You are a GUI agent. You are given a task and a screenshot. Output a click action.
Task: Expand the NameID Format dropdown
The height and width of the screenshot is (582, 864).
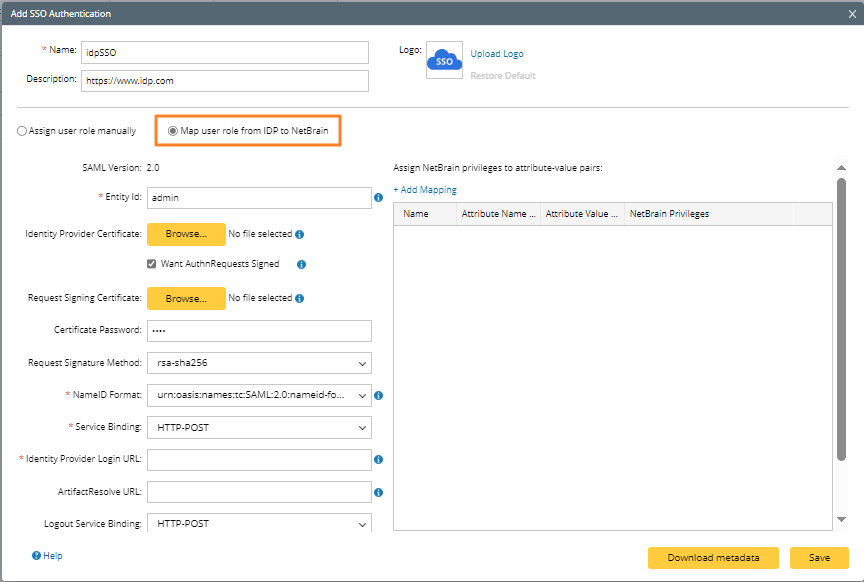coord(259,395)
